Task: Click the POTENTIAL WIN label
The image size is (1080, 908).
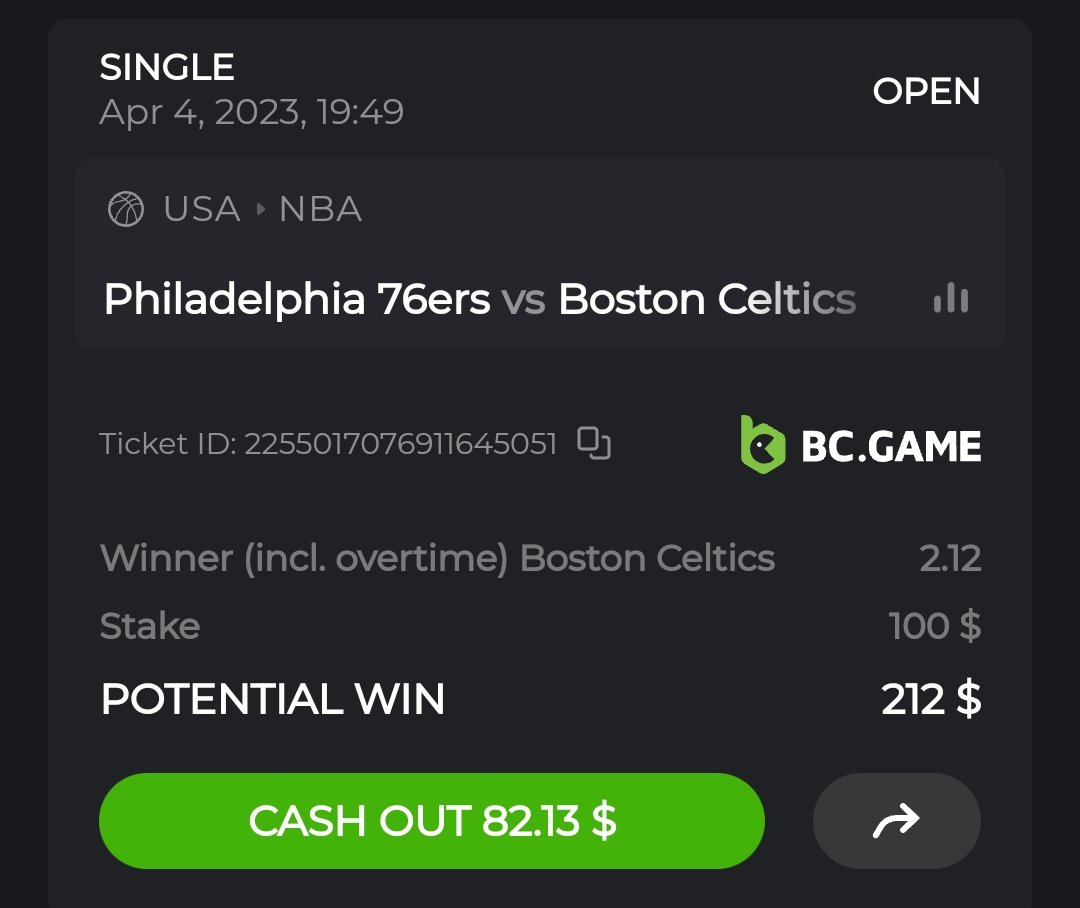Action: tap(273, 700)
